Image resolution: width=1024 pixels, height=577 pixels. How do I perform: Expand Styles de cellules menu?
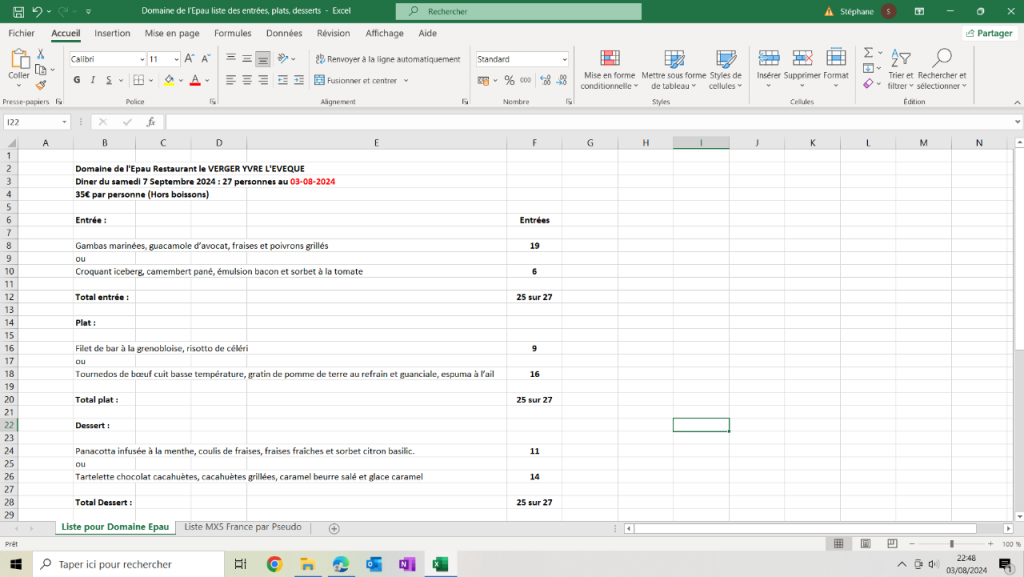coord(726,69)
